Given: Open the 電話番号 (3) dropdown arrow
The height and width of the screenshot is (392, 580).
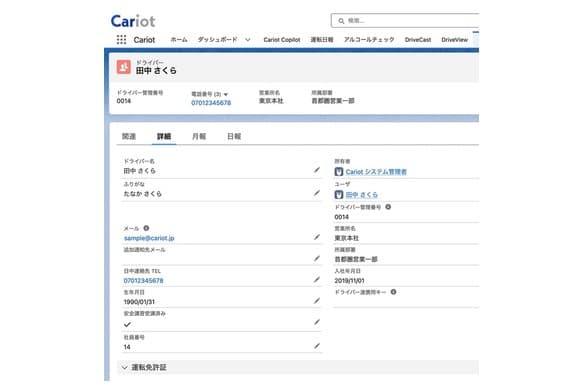Looking at the screenshot, I should (x=226, y=94).
